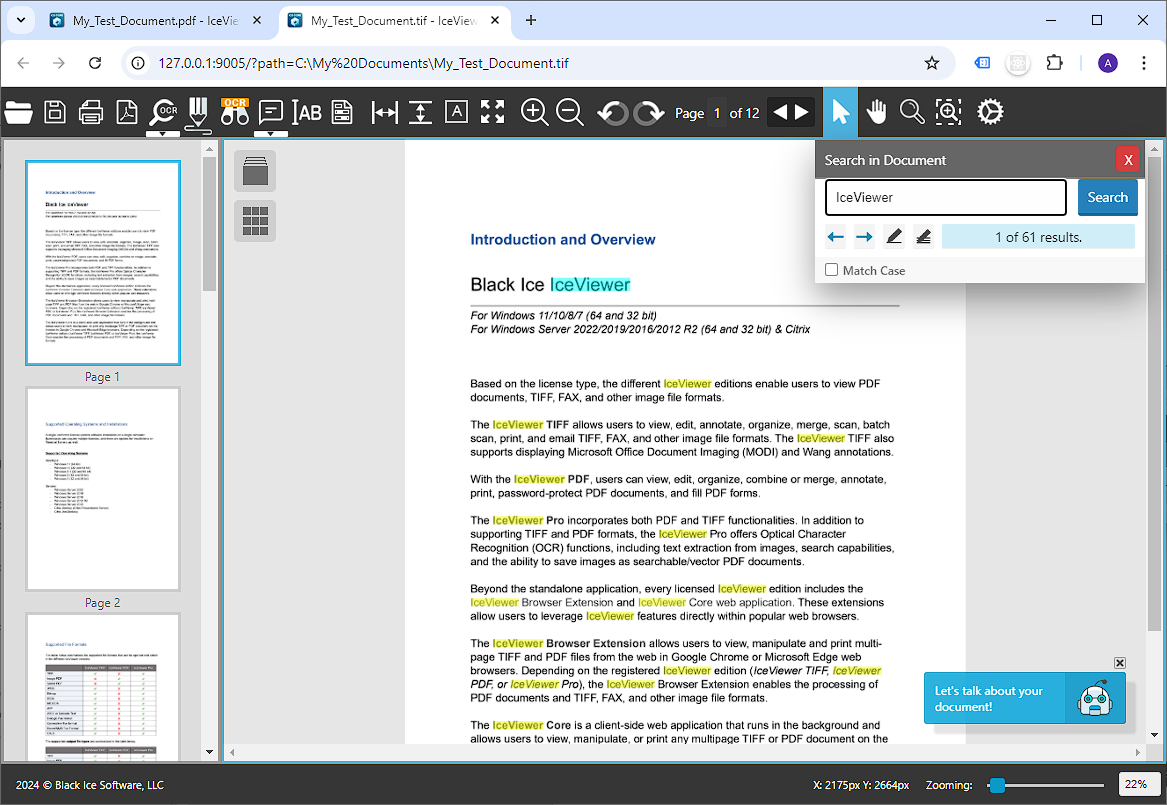Click the thumbnail panel scrollbar down arrow
The width and height of the screenshot is (1167, 805).
point(209,752)
